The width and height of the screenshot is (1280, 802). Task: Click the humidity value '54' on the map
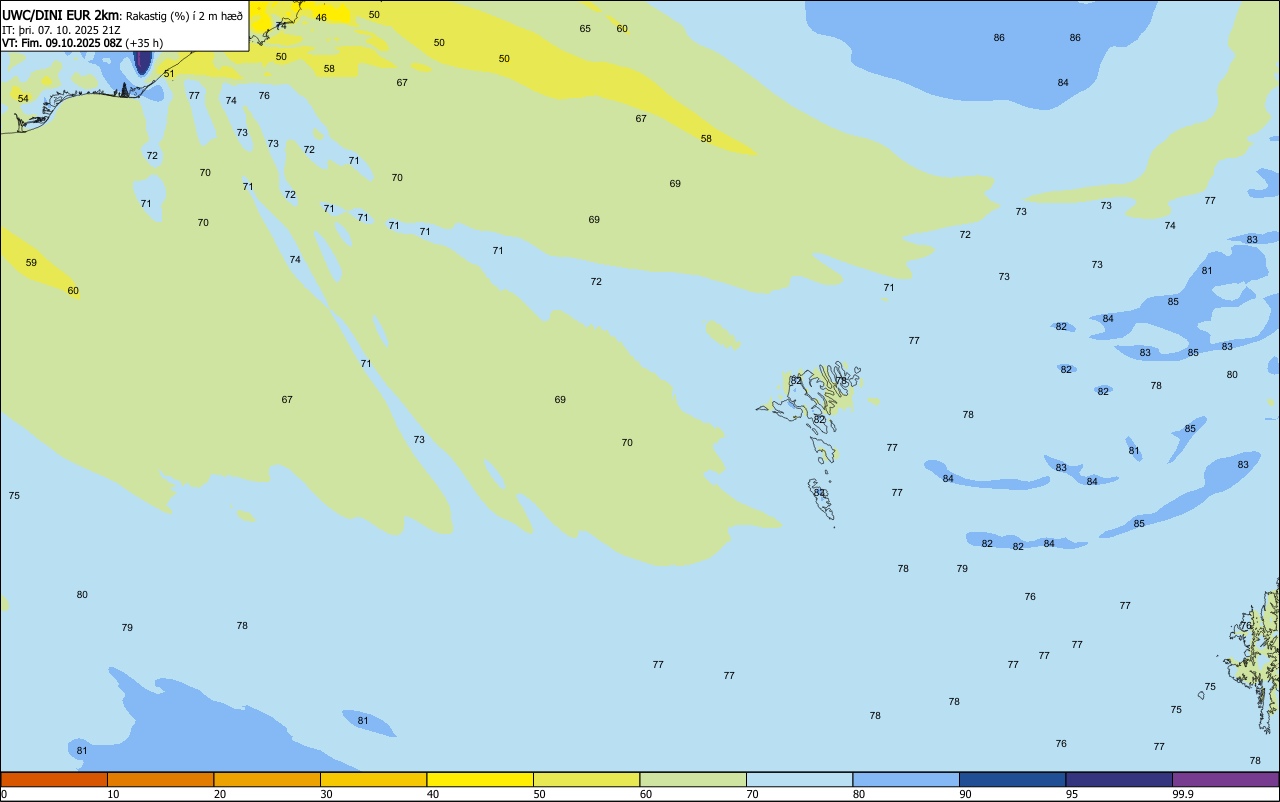point(23,98)
